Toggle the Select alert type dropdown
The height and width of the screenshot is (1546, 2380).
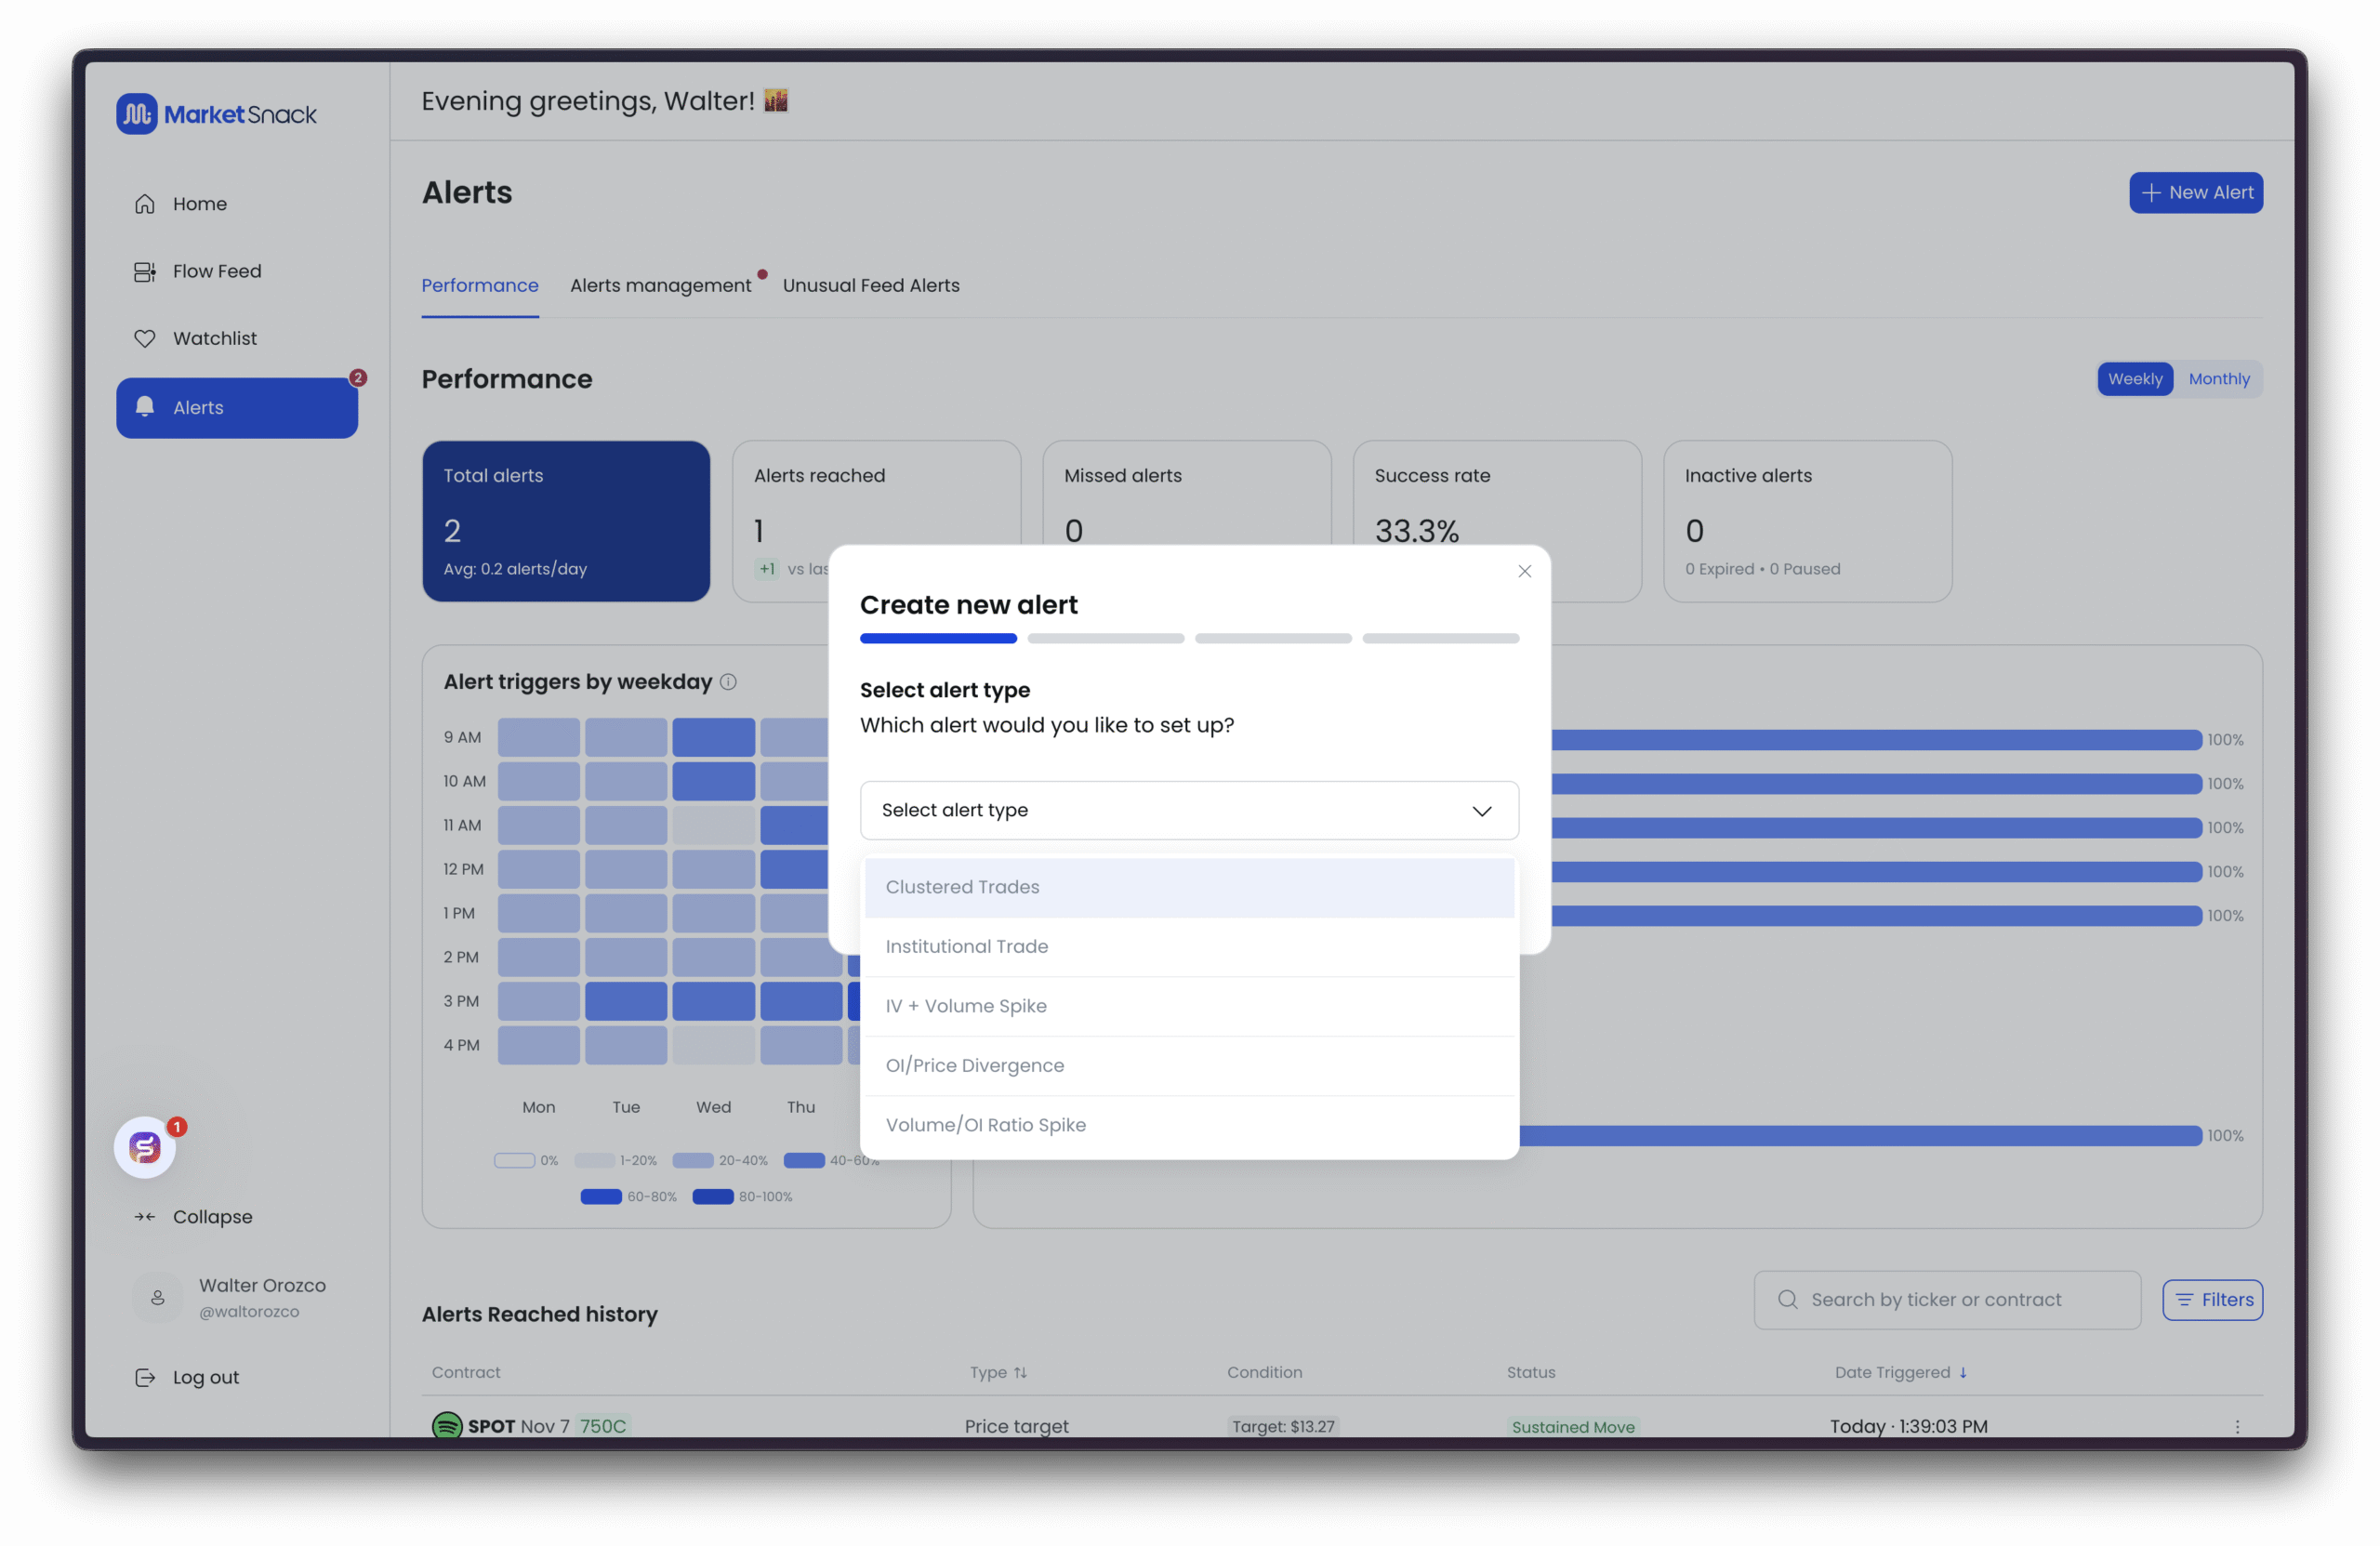click(1188, 810)
